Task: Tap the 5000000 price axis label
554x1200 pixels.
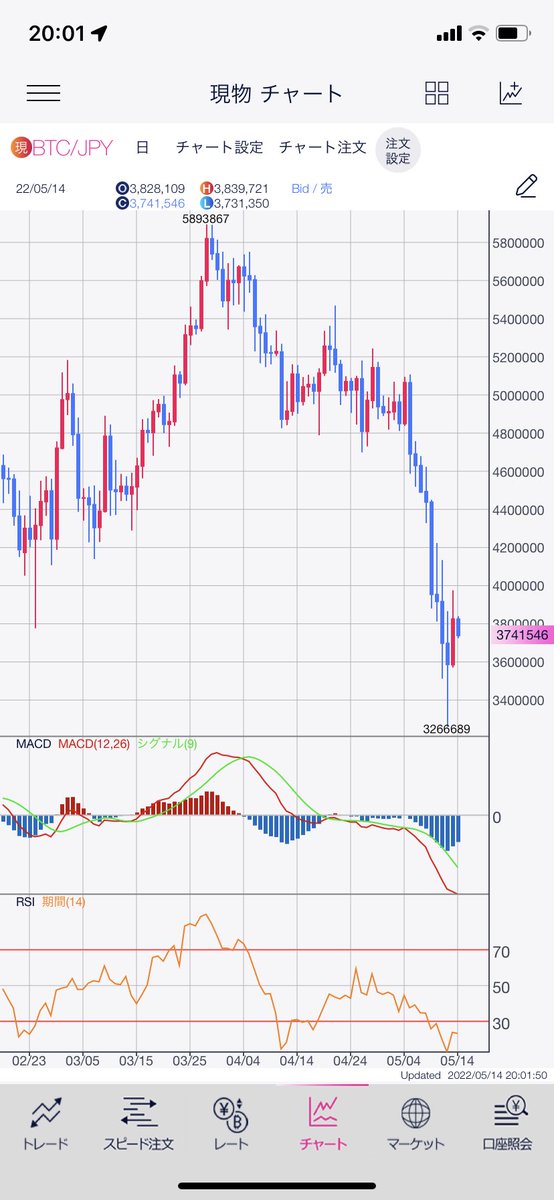Action: click(x=518, y=396)
